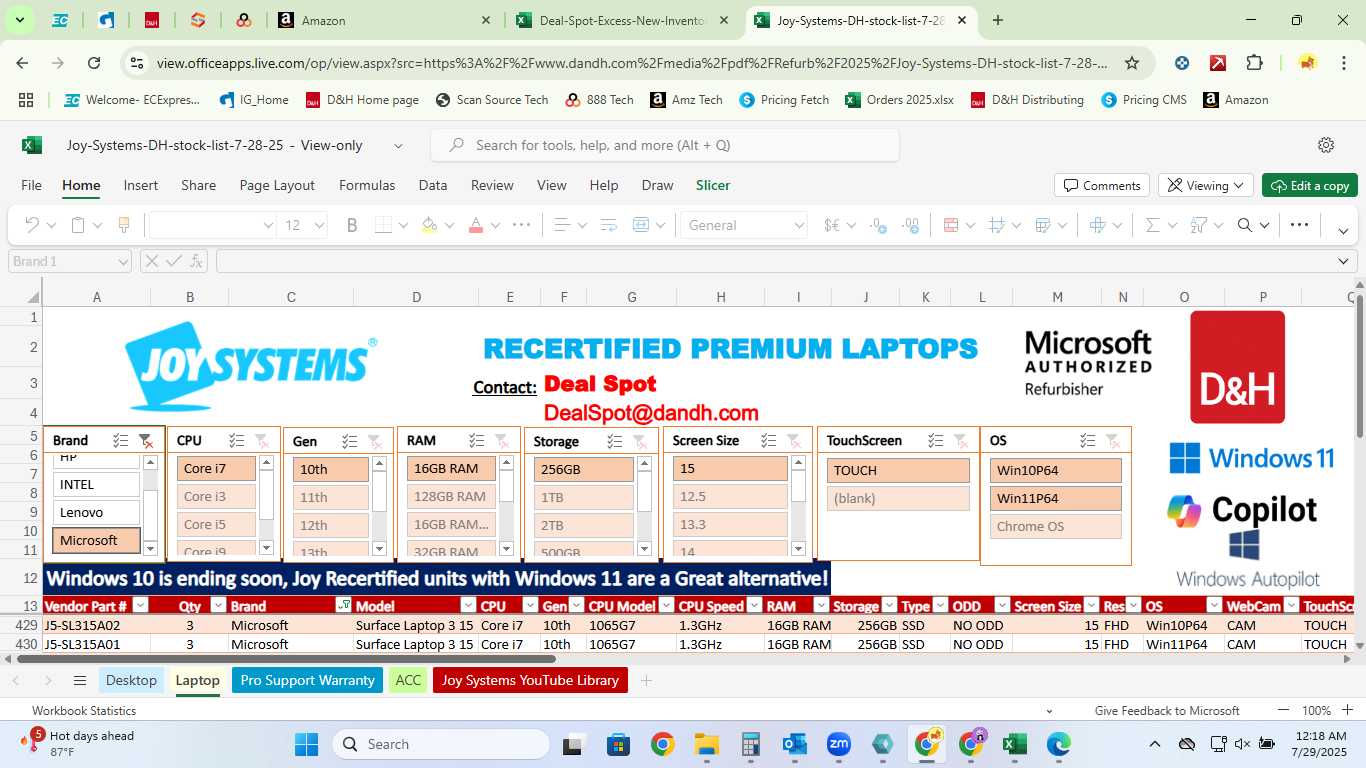Toggle bold formatting
This screenshot has height=768, width=1366.
pos(352,225)
